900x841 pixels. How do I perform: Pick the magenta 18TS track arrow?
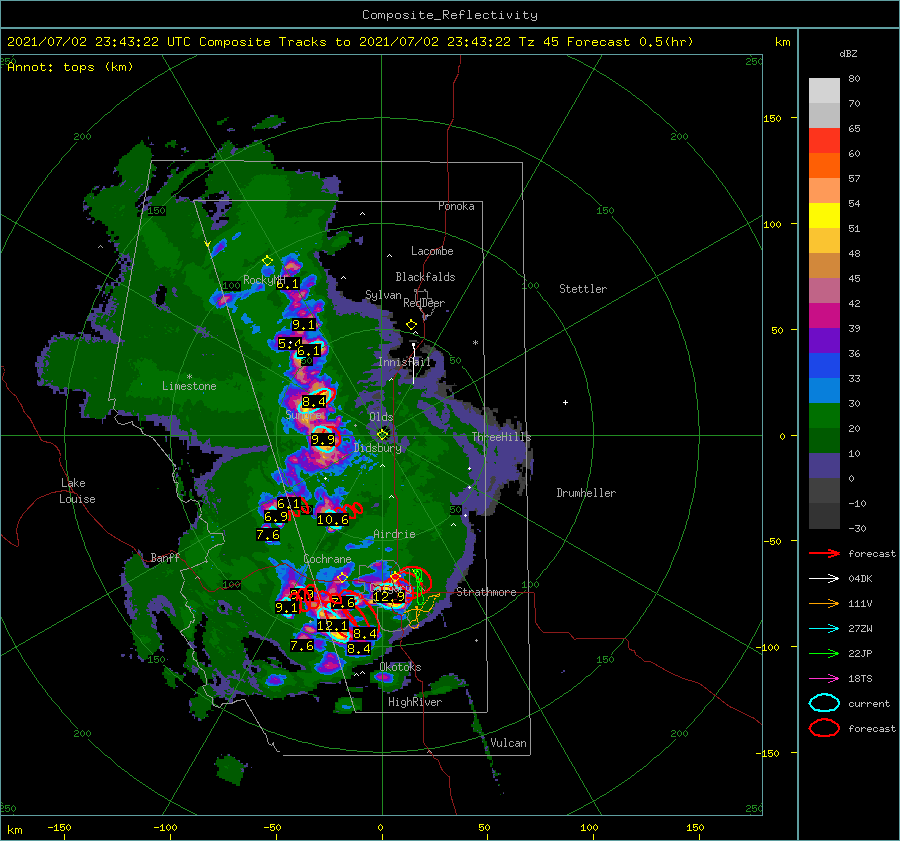pos(824,679)
